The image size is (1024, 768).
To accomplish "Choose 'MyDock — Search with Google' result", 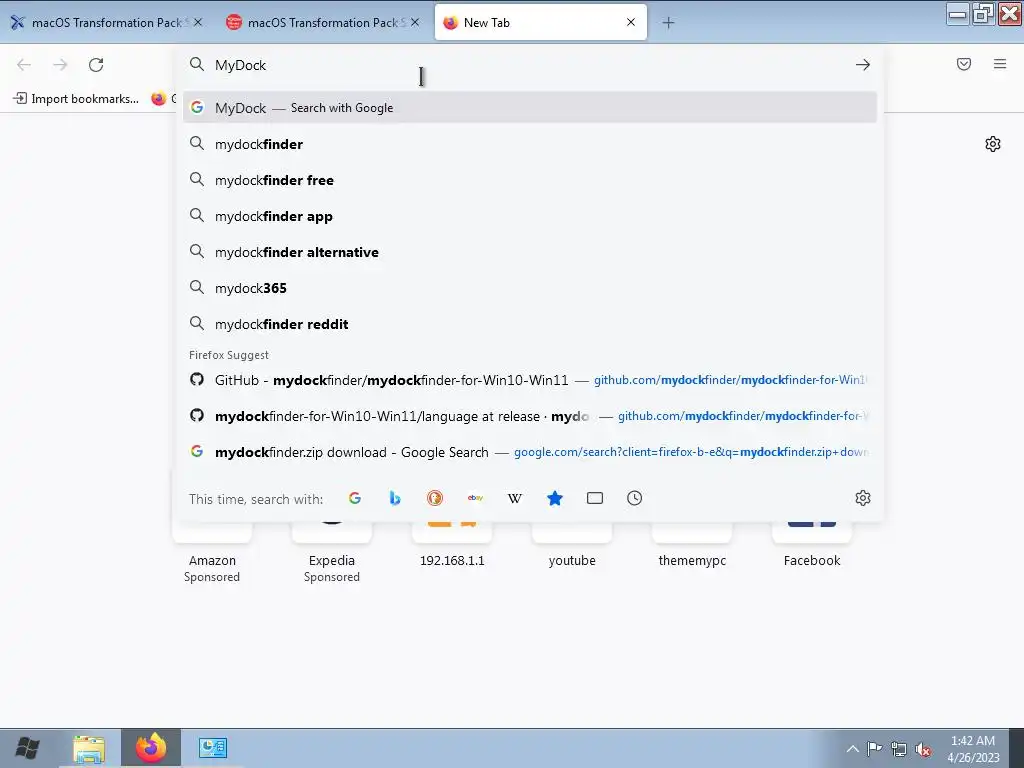I will click(x=530, y=108).
